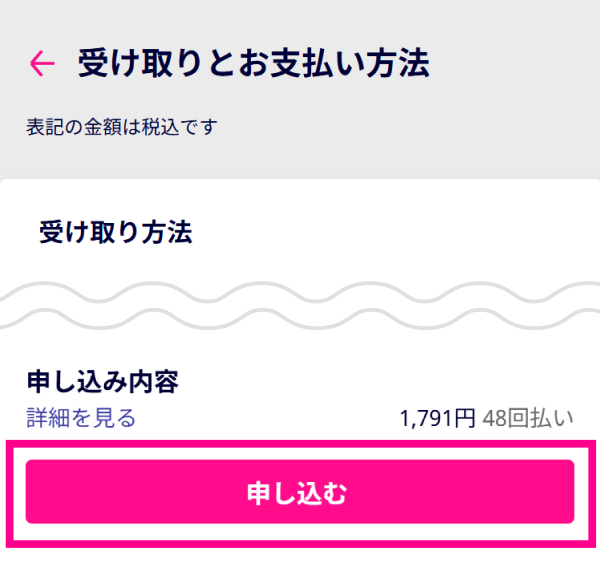Click empty area right of 申し込み内容 heading
This screenshot has width=600, height=580.
point(400,381)
